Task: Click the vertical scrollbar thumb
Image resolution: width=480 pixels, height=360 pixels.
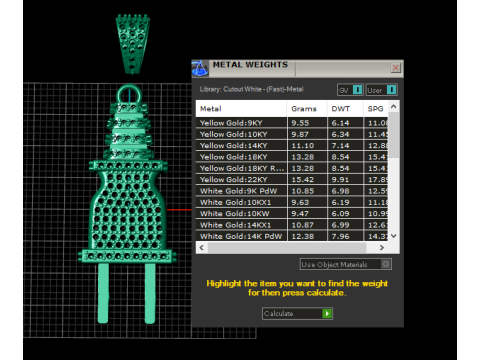Action: [394, 135]
